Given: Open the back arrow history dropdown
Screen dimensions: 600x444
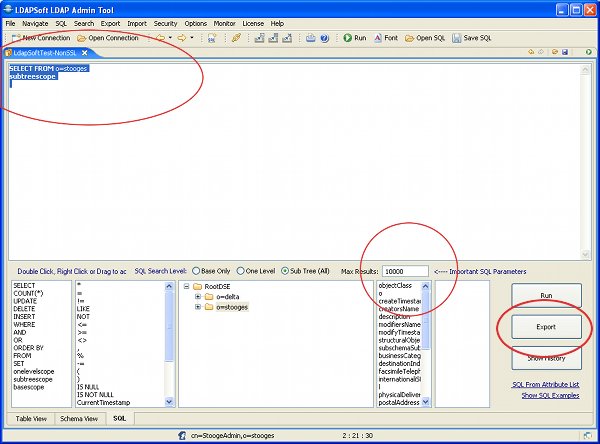Looking at the screenshot, I should pyautogui.click(x=170, y=38).
